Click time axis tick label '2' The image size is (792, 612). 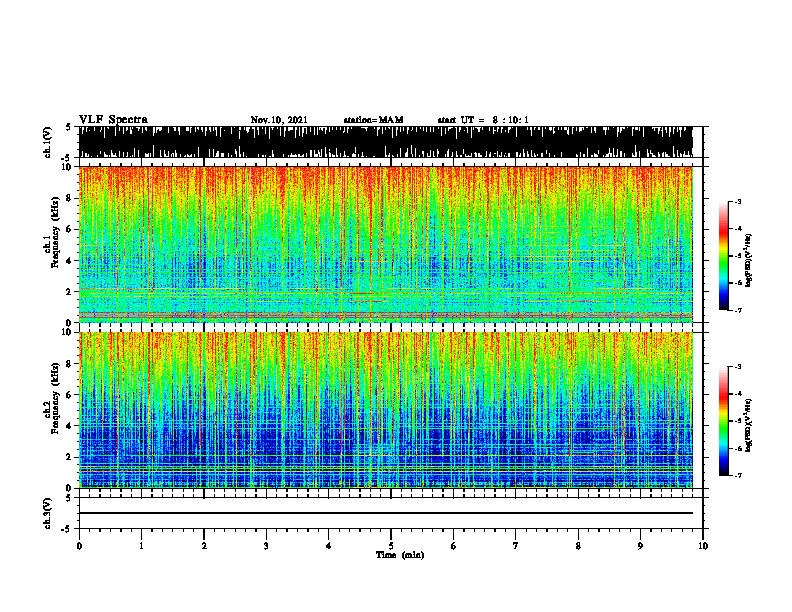point(204,546)
